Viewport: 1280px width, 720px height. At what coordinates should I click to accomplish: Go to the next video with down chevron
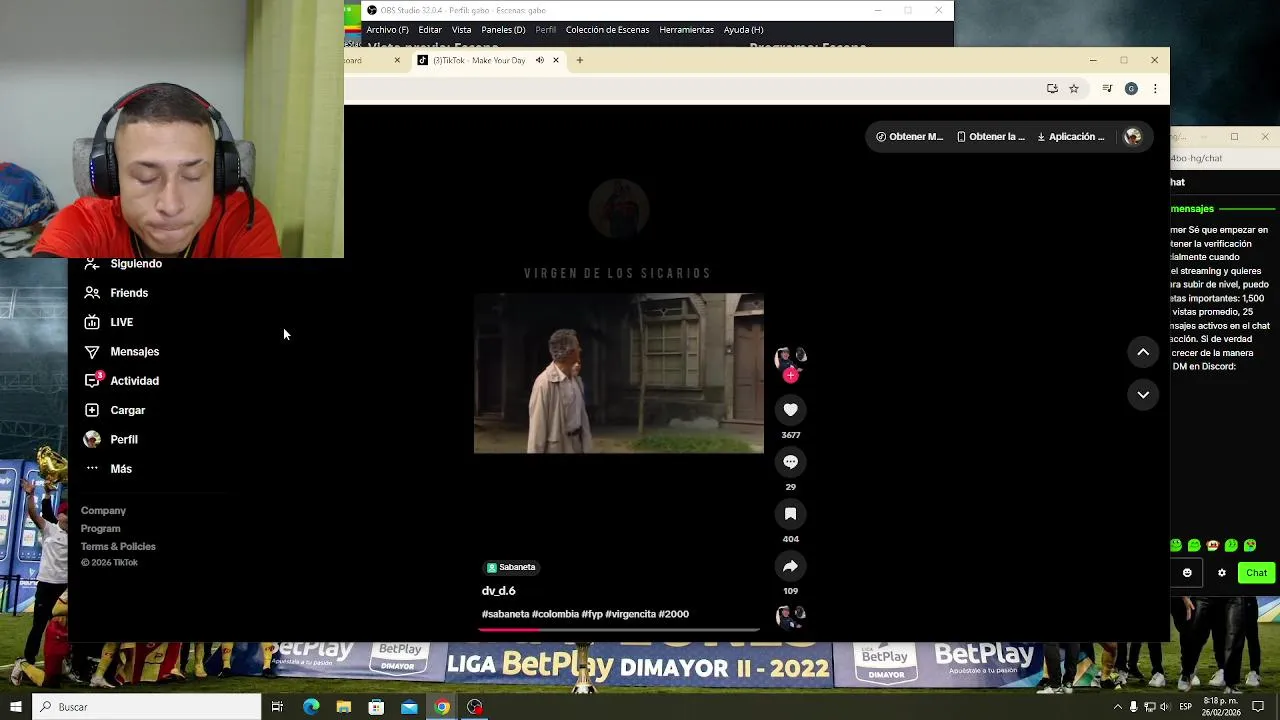point(1143,395)
